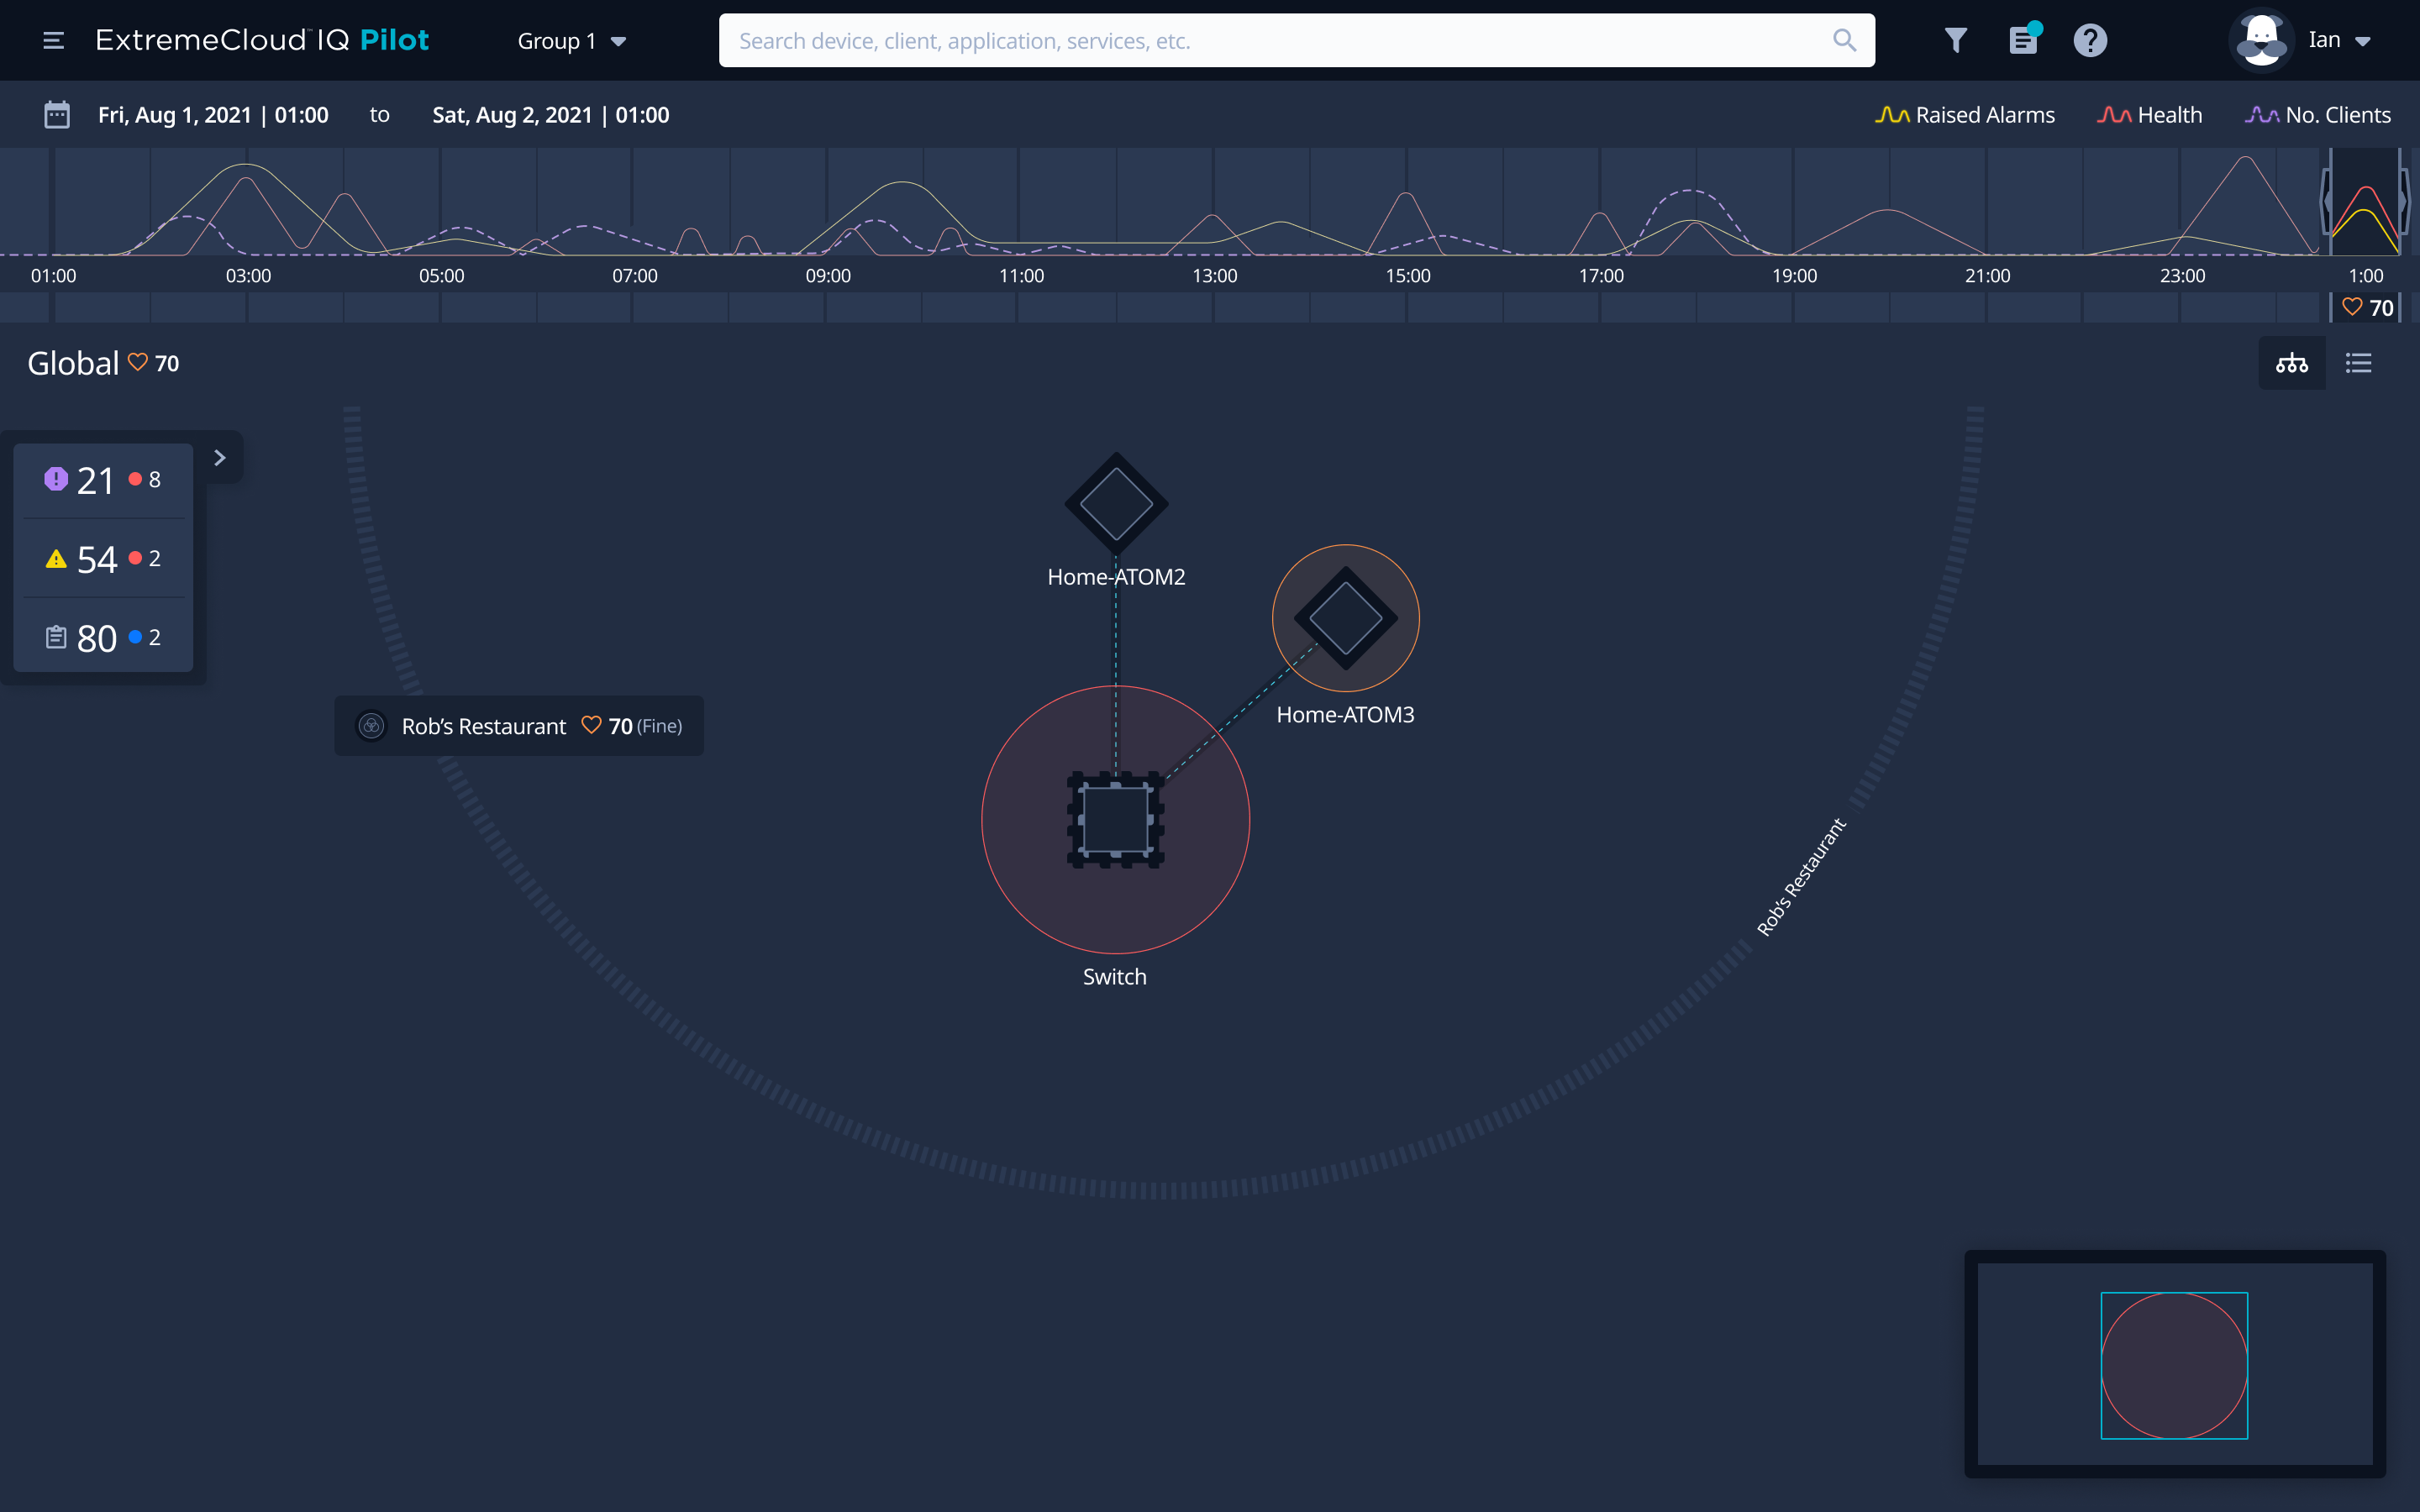
Task: Click the Sat, Aug 2 end date
Action: (551, 114)
